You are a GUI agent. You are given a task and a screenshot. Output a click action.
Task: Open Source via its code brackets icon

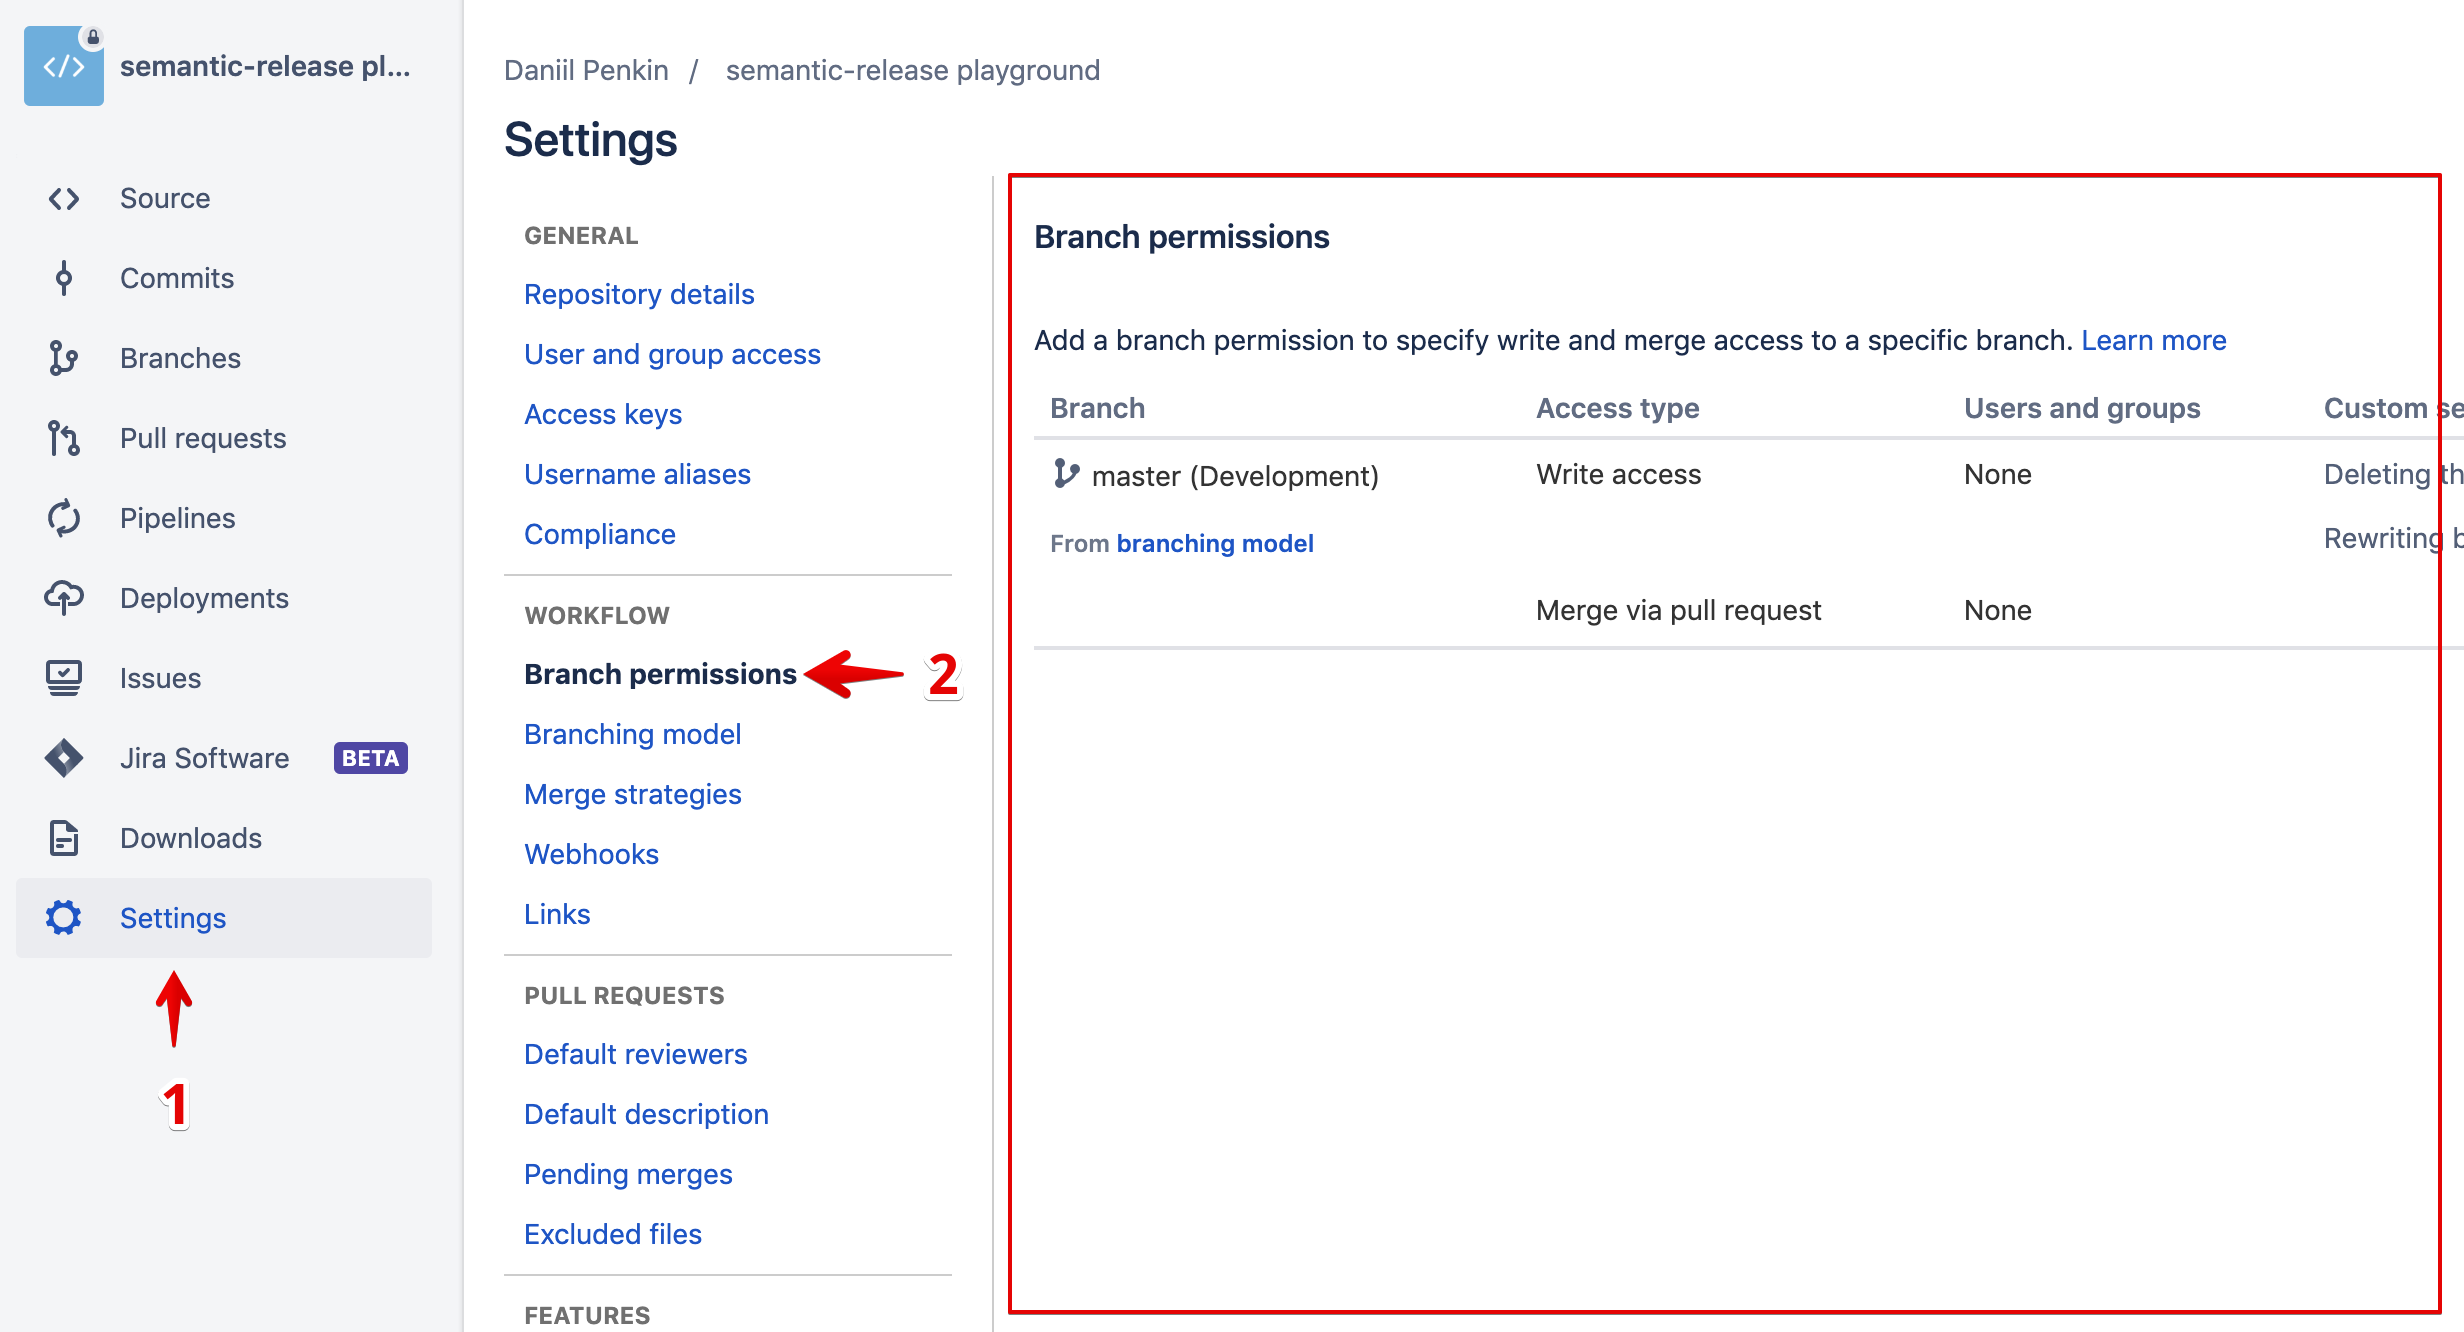[64, 199]
